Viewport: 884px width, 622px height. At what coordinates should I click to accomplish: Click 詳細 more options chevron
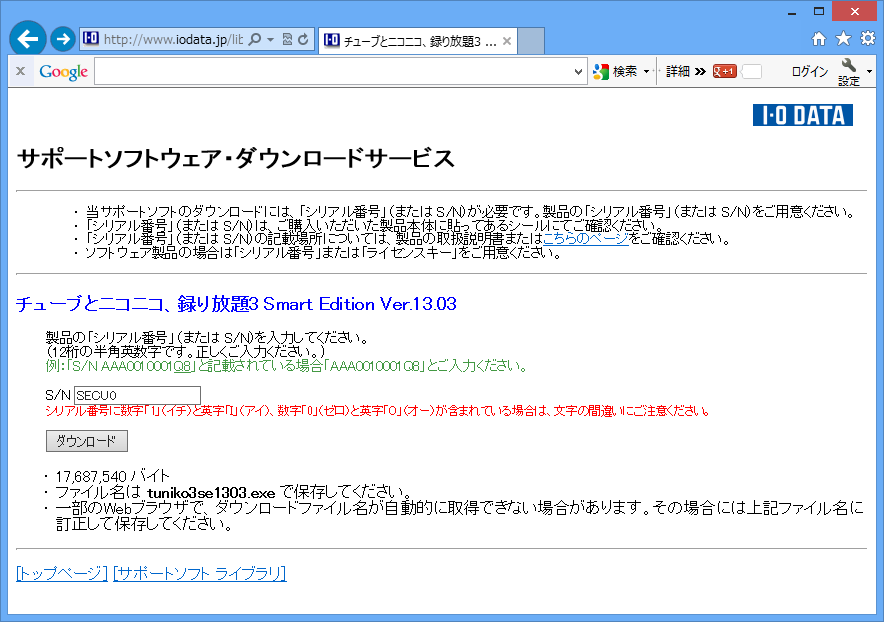point(686,72)
